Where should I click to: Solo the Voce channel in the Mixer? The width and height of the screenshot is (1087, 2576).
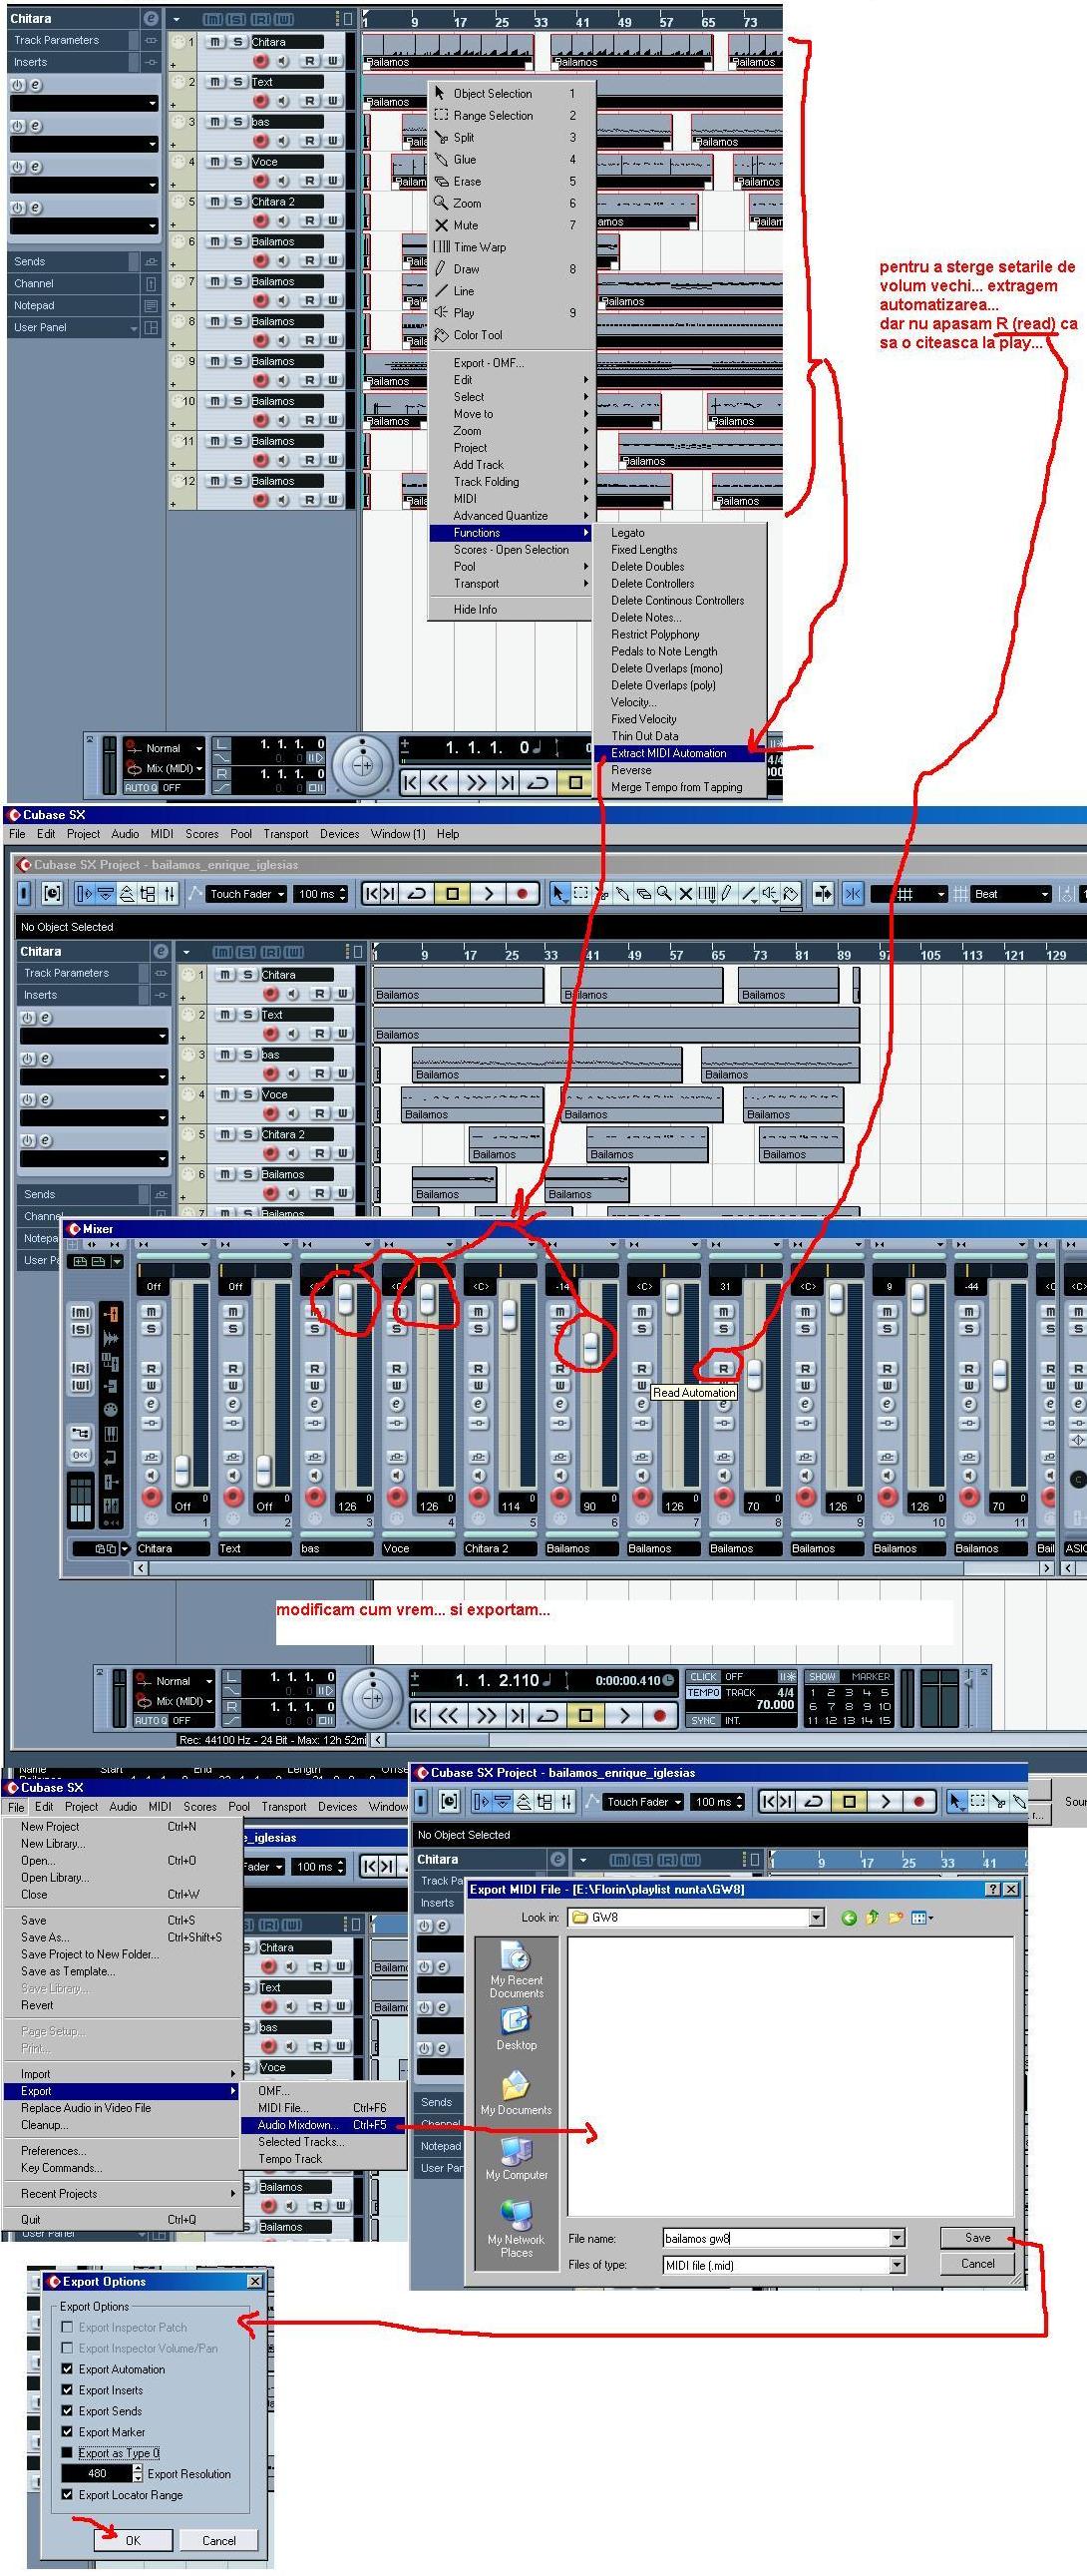pyautogui.click(x=396, y=1329)
